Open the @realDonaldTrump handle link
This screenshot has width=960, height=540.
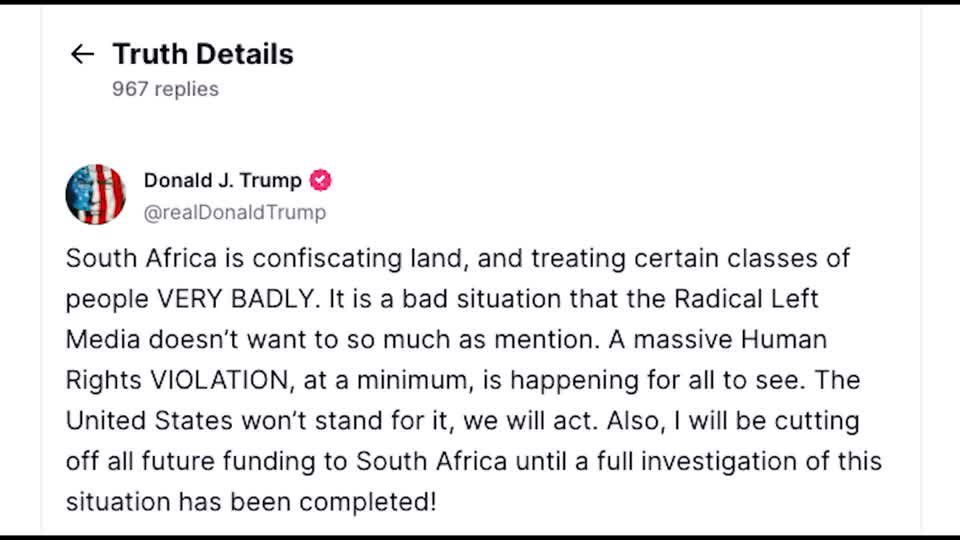click(235, 212)
